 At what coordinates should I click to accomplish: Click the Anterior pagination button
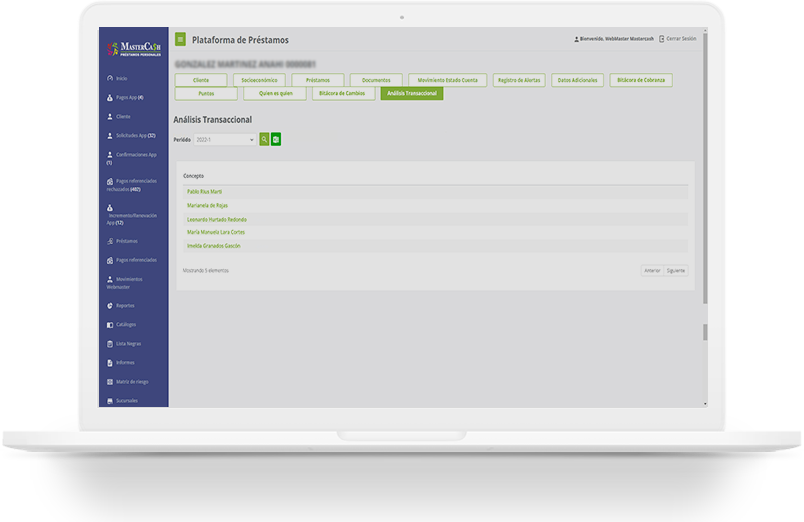[x=651, y=270]
